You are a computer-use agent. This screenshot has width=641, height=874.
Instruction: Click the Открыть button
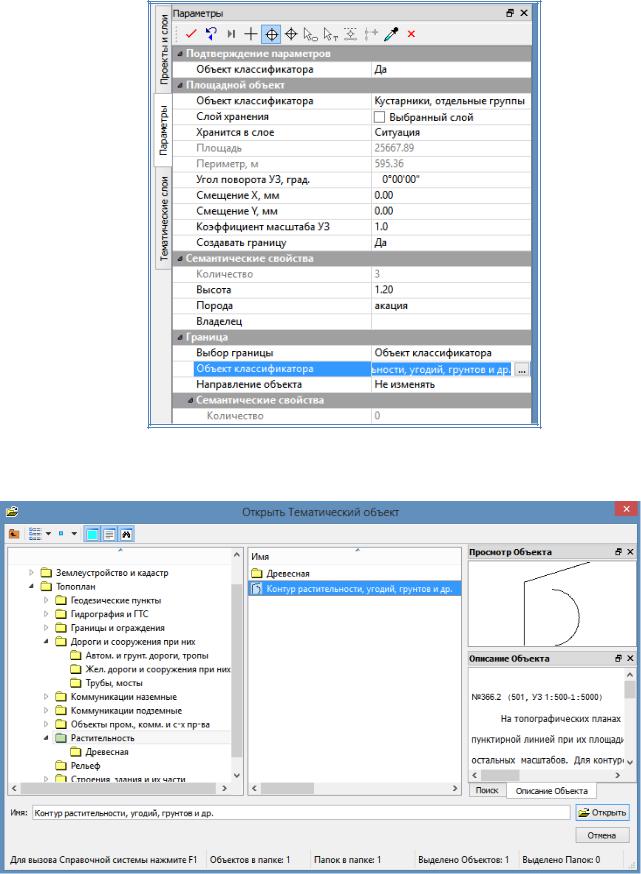[x=602, y=813]
